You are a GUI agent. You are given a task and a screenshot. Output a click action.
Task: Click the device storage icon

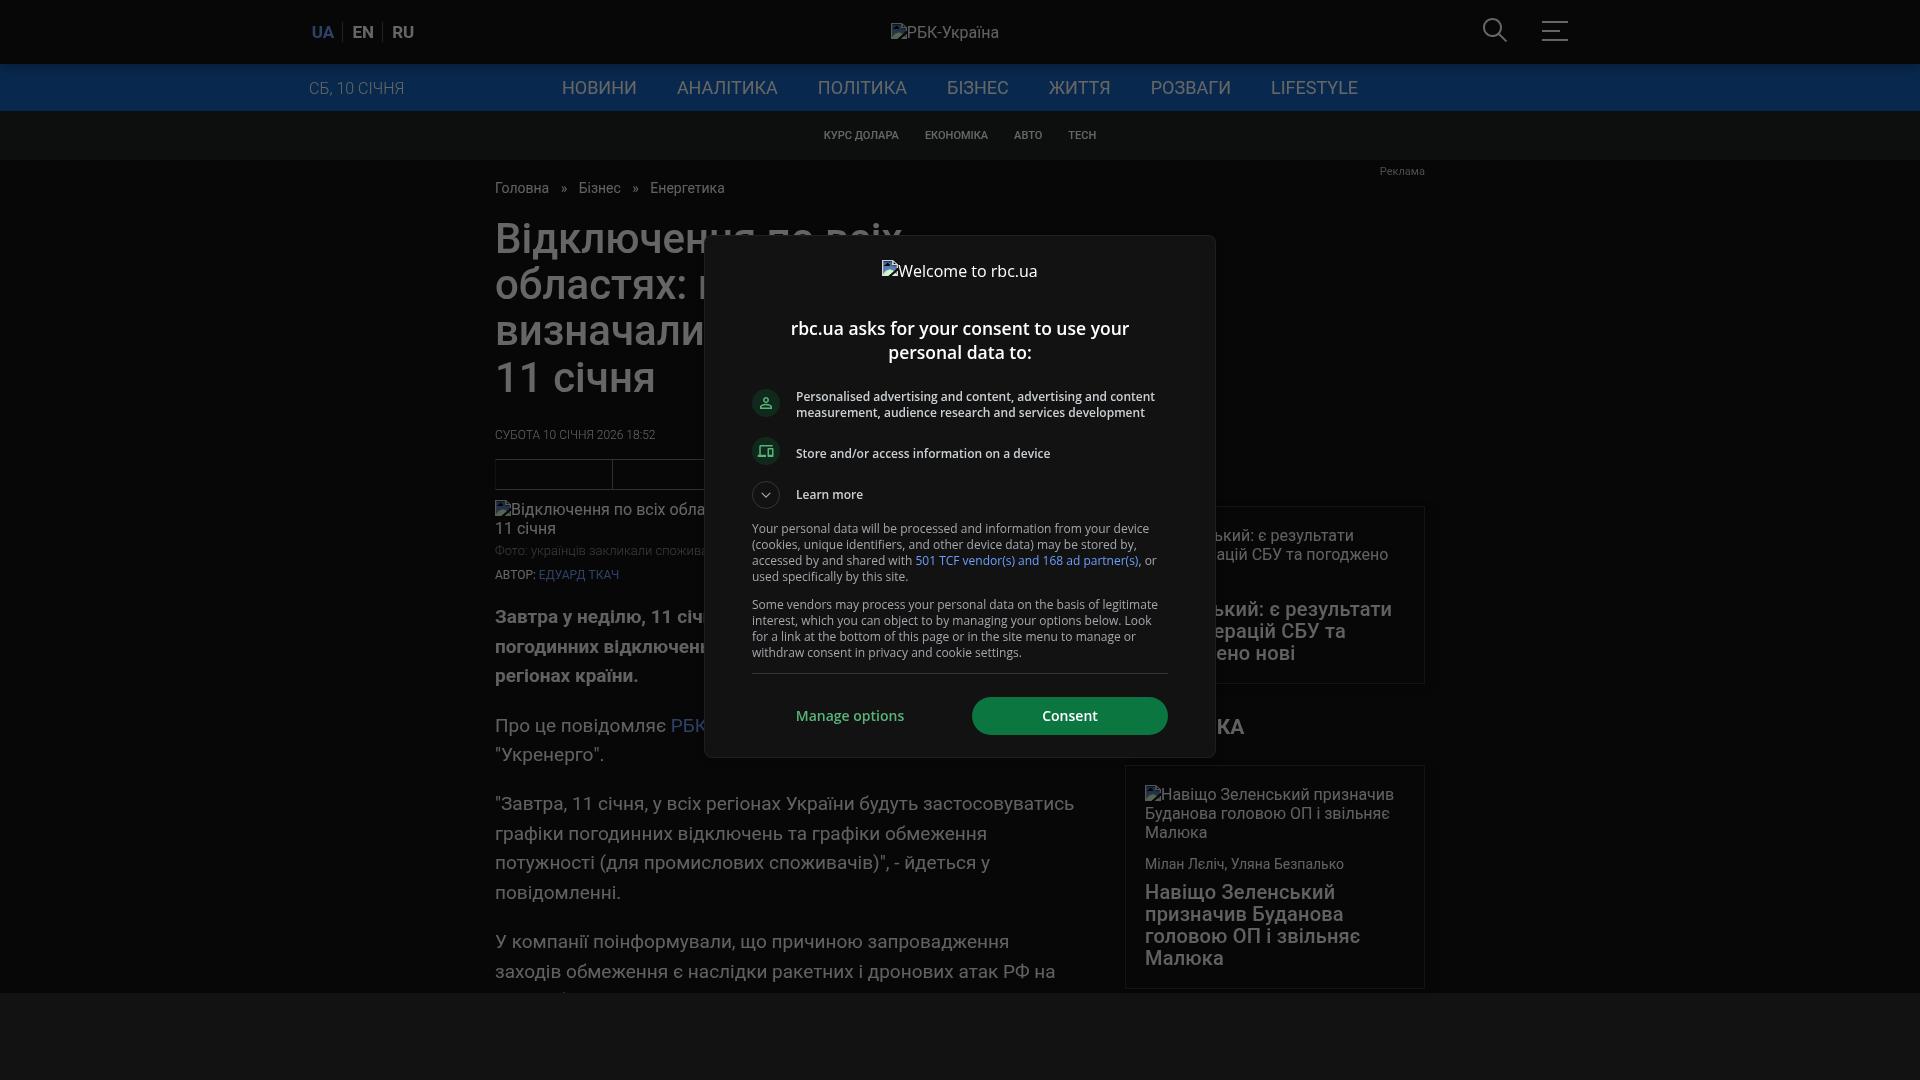pyautogui.click(x=766, y=452)
